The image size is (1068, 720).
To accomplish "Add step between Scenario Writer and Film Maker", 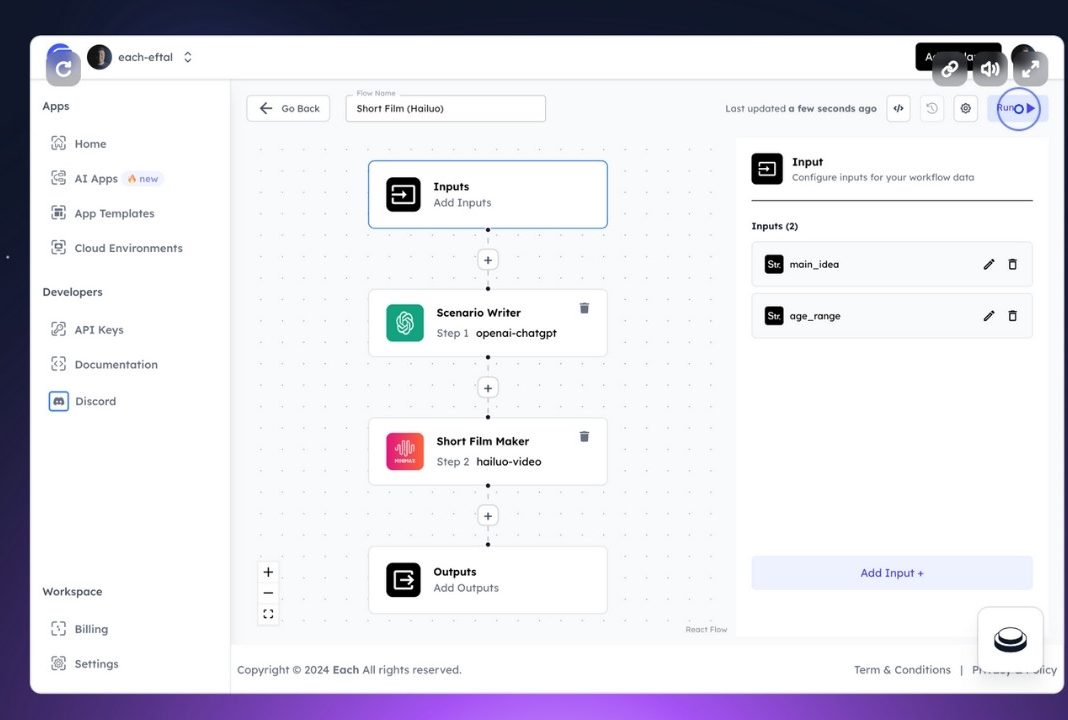I will click(488, 388).
